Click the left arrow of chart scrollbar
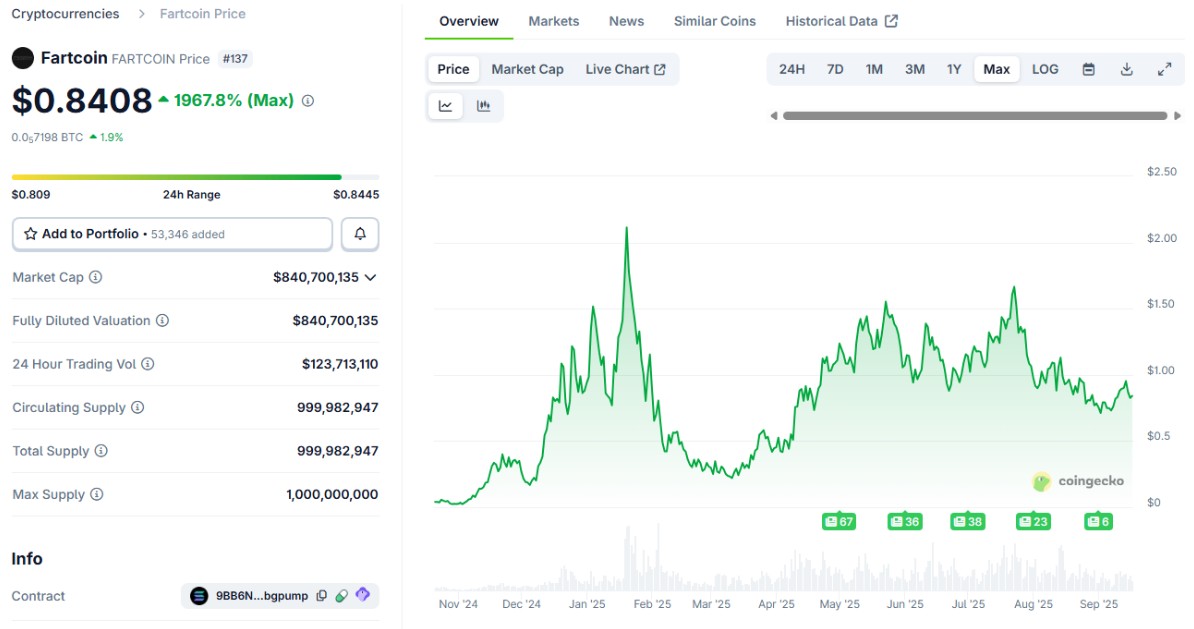 [x=773, y=116]
